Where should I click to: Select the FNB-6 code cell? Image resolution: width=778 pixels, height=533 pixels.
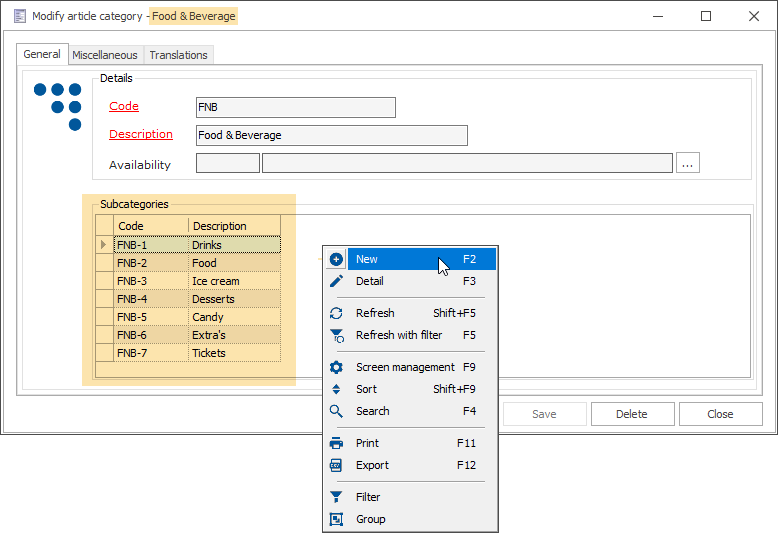tap(151, 335)
